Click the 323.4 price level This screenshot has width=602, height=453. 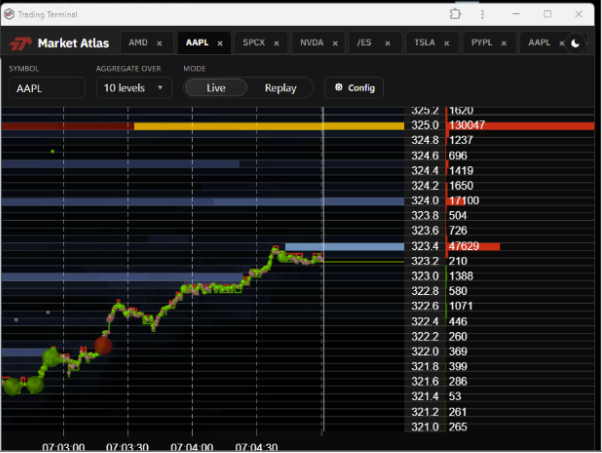point(425,246)
